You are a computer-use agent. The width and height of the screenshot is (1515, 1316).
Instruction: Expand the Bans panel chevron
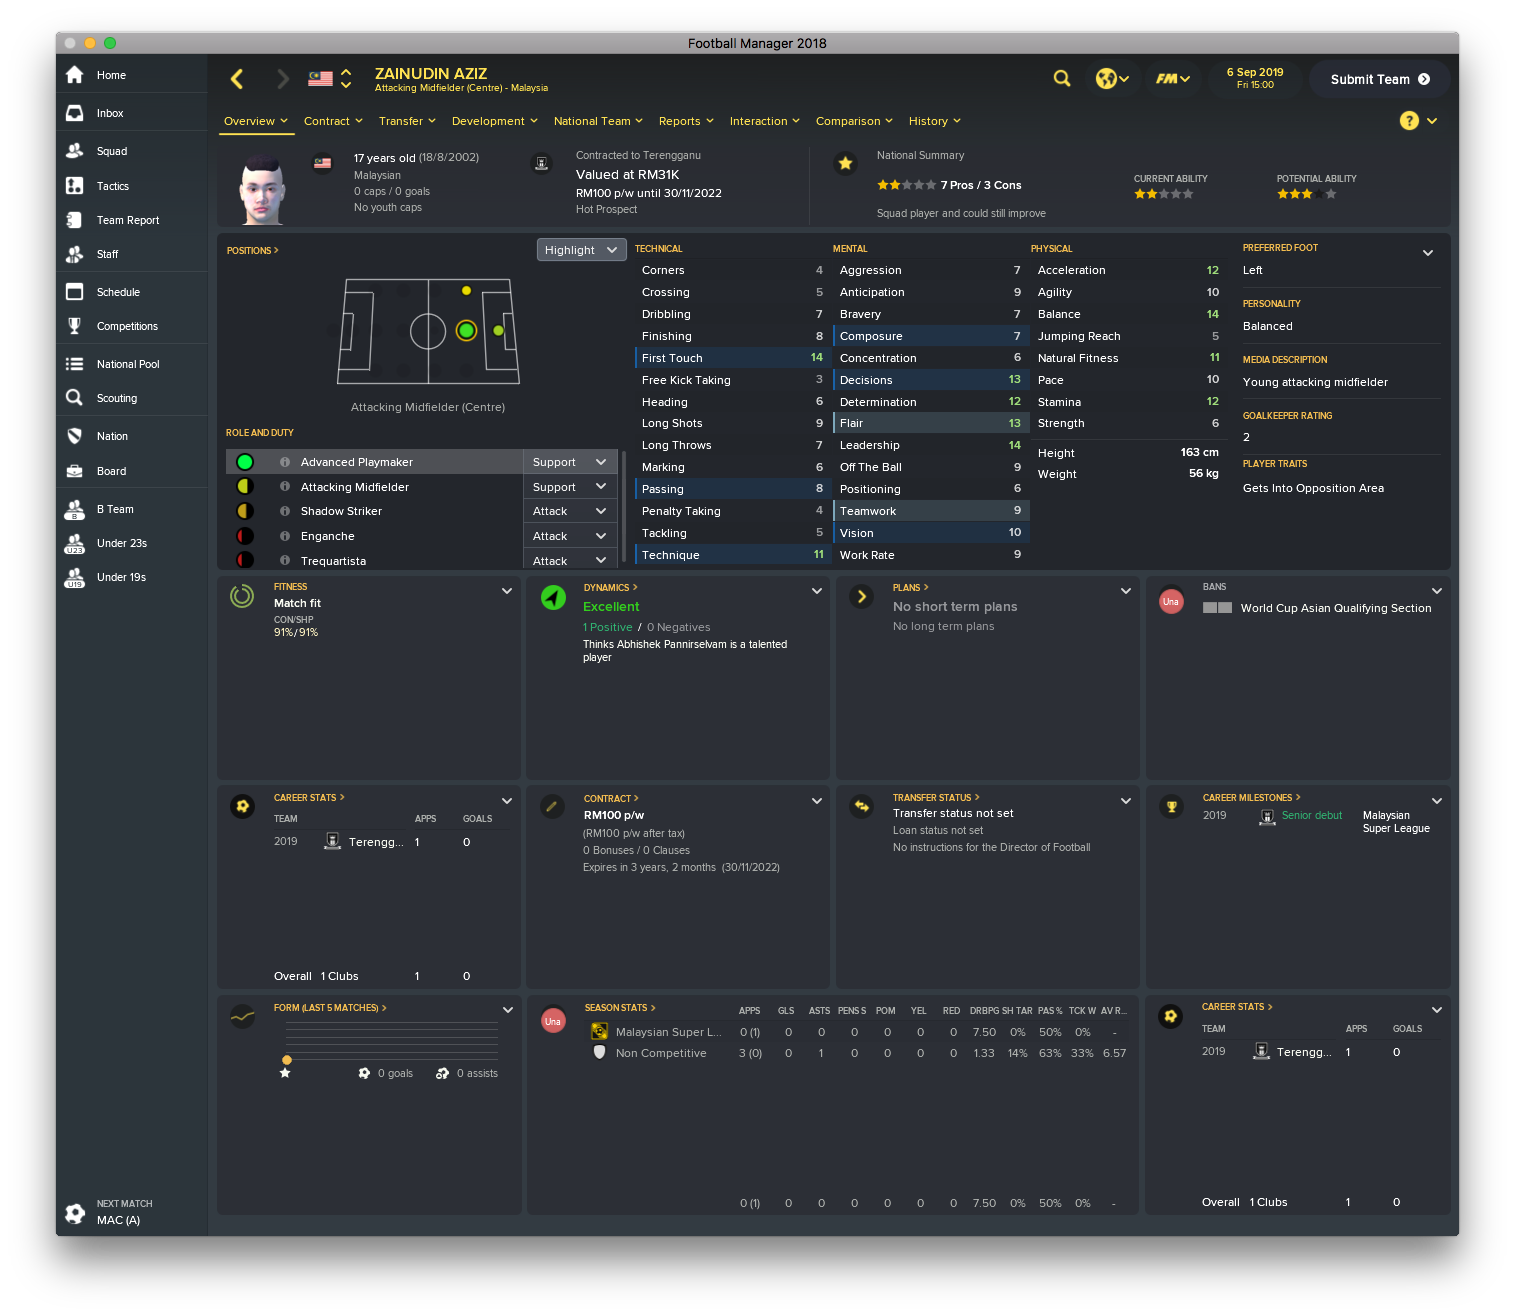(x=1437, y=591)
